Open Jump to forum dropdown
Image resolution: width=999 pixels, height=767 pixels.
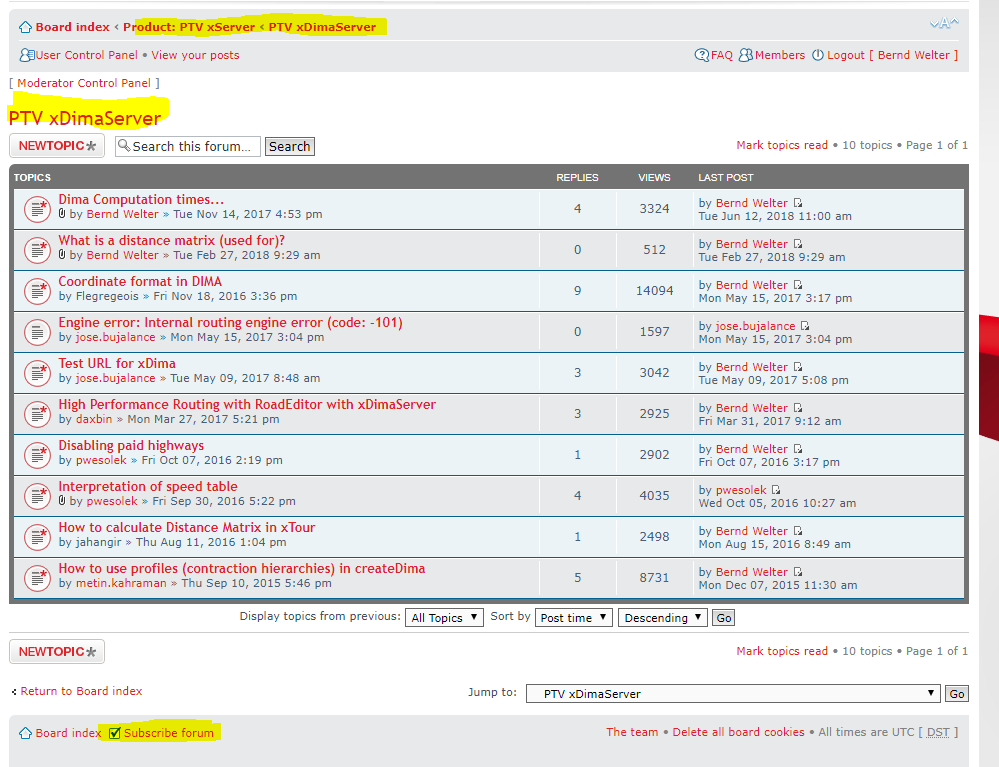[733, 693]
